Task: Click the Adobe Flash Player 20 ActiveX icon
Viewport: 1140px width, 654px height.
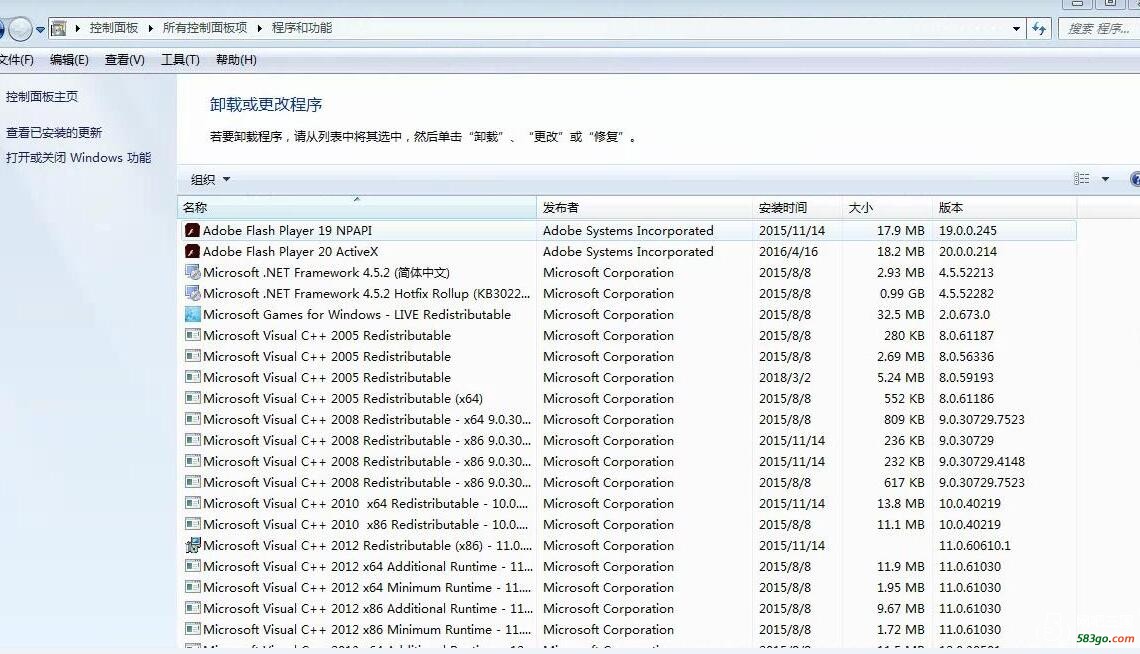Action: coord(193,252)
